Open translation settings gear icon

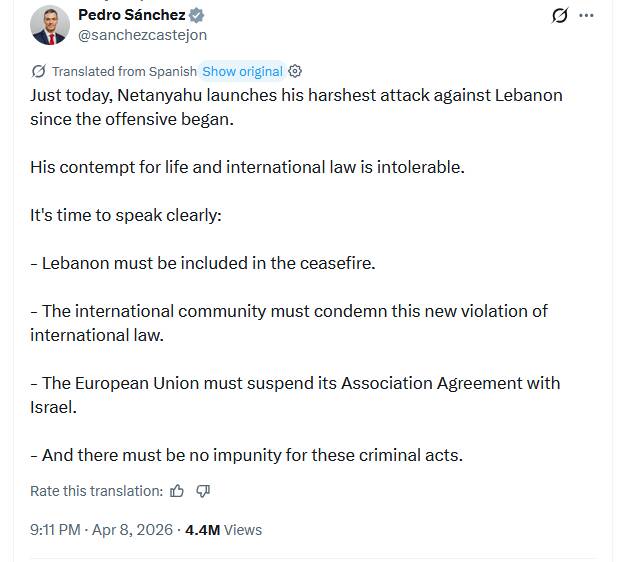click(x=295, y=71)
